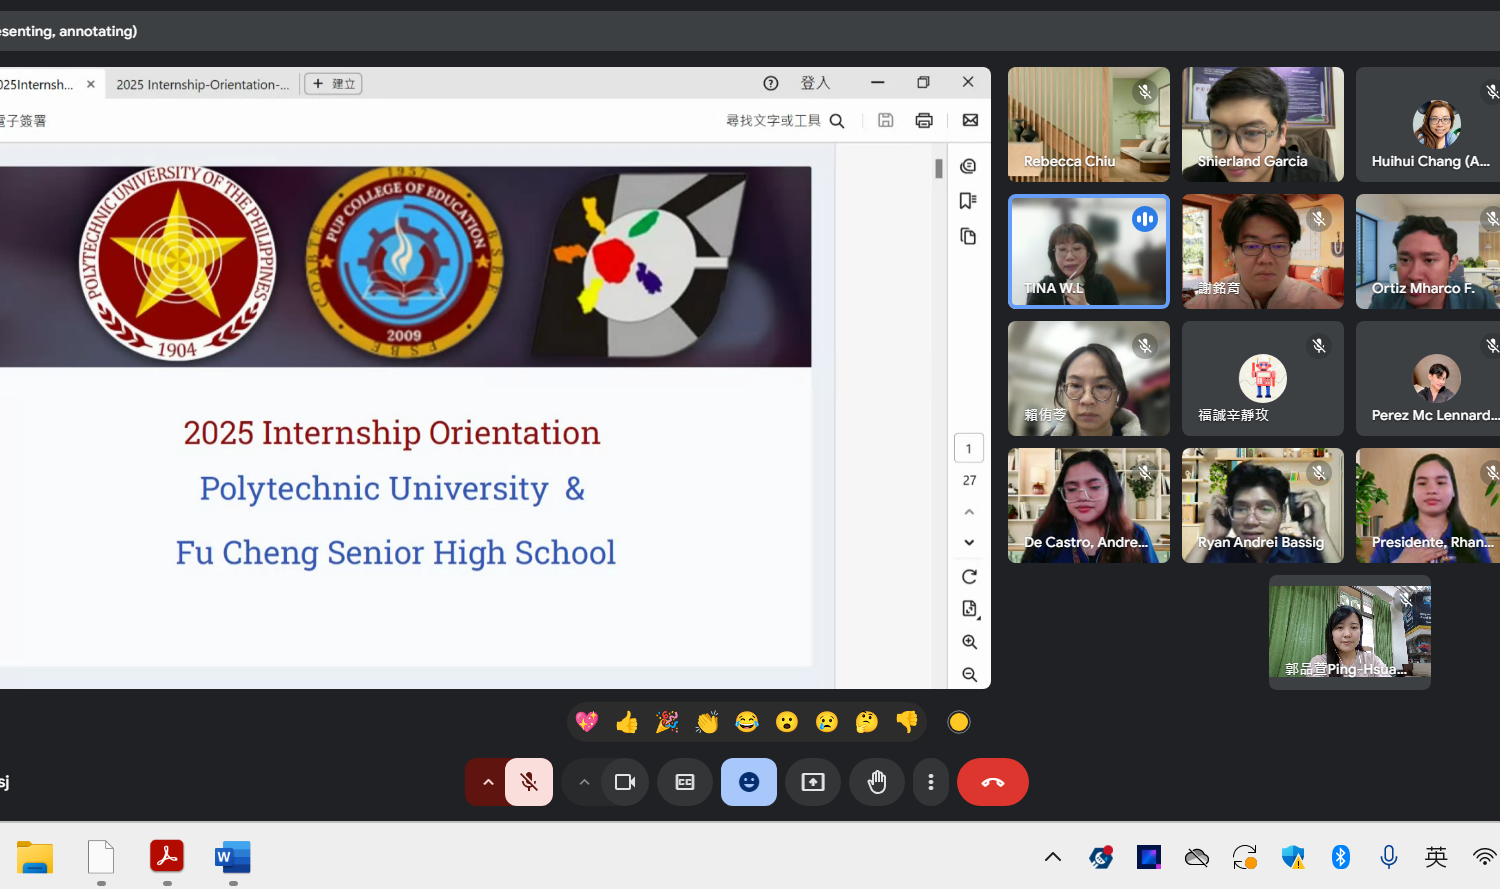Open Acrobat help question icon
This screenshot has width=1500, height=889.
coord(771,83)
